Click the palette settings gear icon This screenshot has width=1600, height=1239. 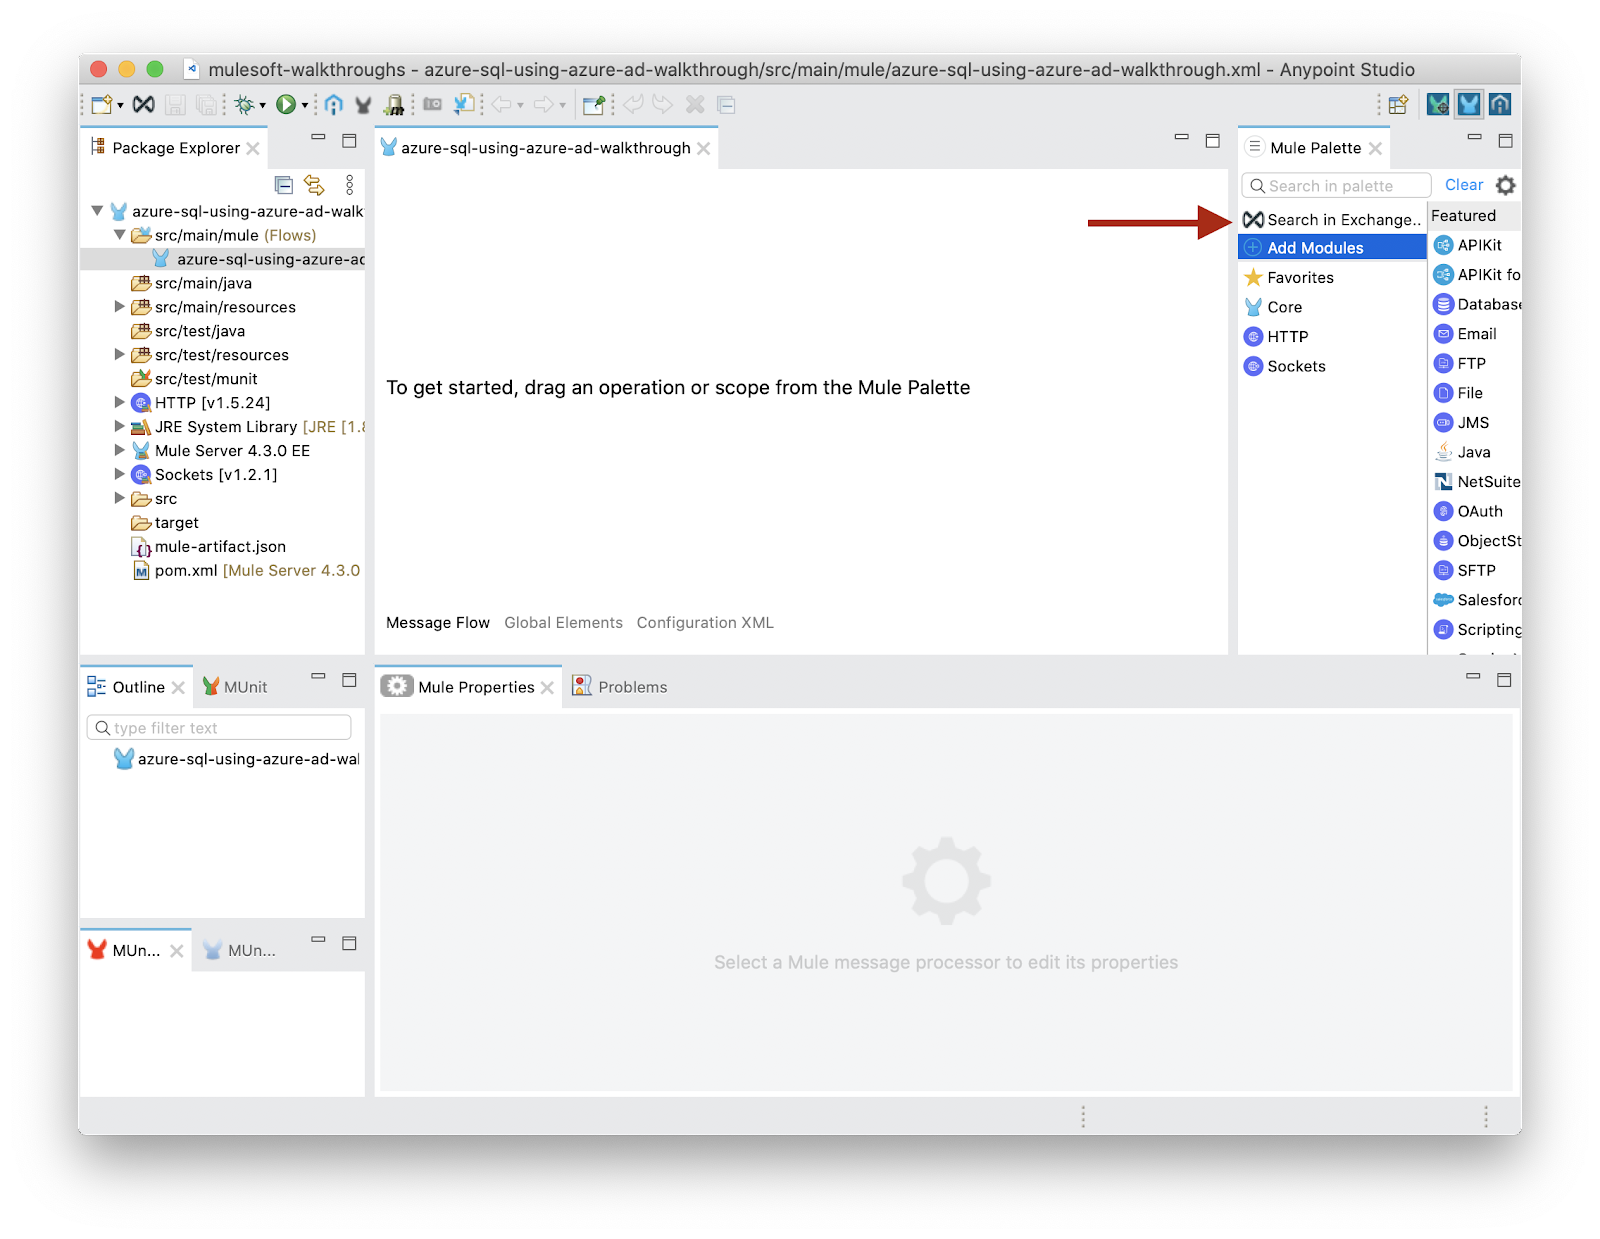click(1505, 185)
